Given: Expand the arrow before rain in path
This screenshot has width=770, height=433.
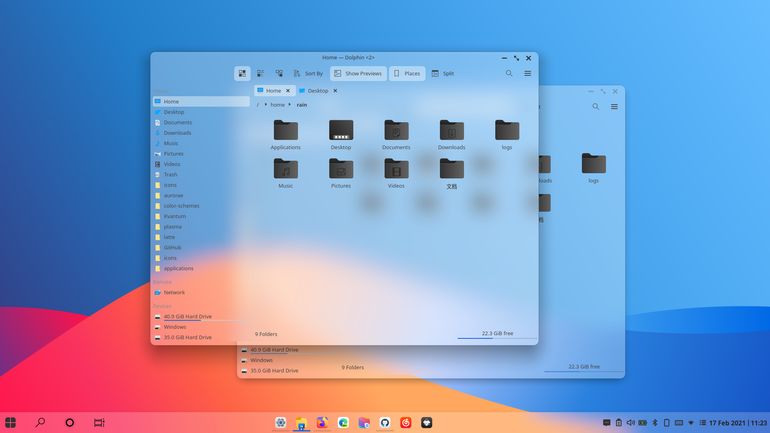Looking at the screenshot, I should (290, 105).
